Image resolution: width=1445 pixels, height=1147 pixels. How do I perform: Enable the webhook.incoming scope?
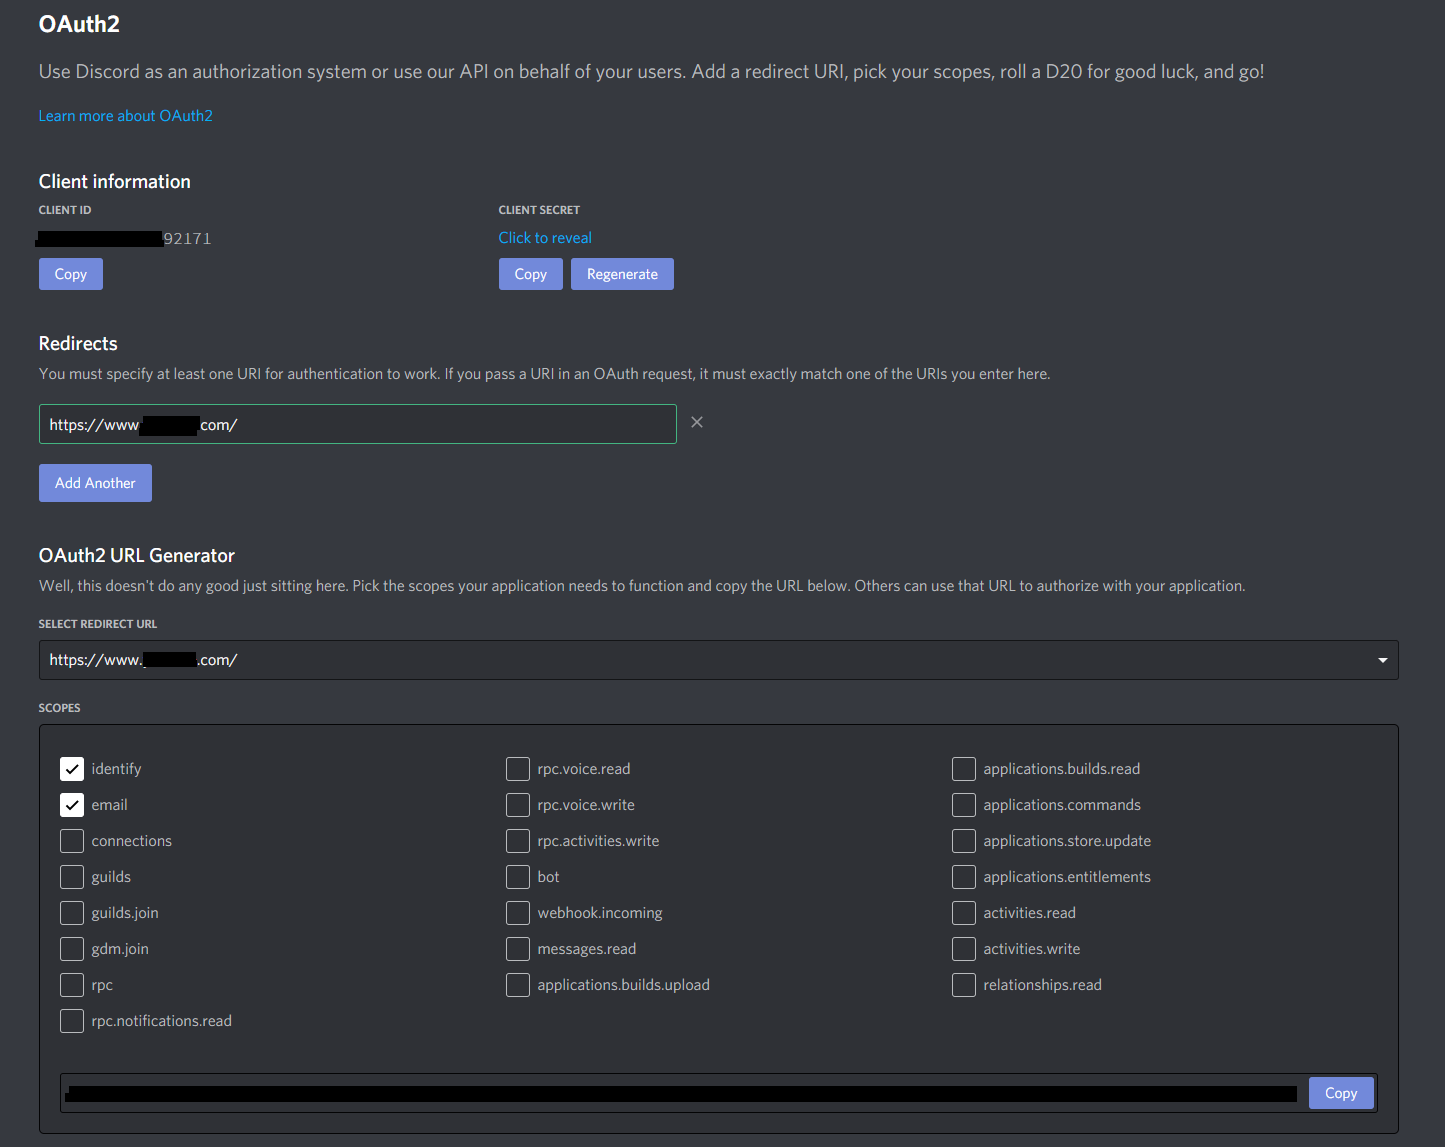(517, 912)
